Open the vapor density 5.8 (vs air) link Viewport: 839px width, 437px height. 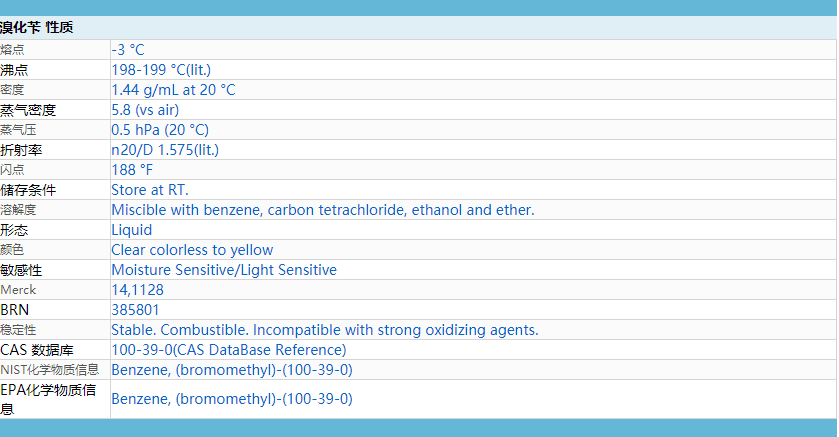(145, 110)
